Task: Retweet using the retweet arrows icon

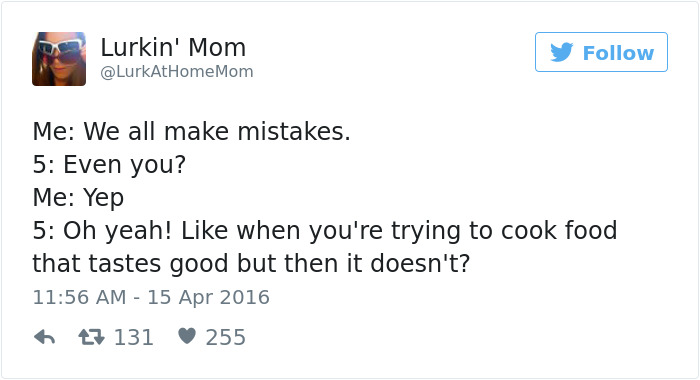Action: [92, 337]
